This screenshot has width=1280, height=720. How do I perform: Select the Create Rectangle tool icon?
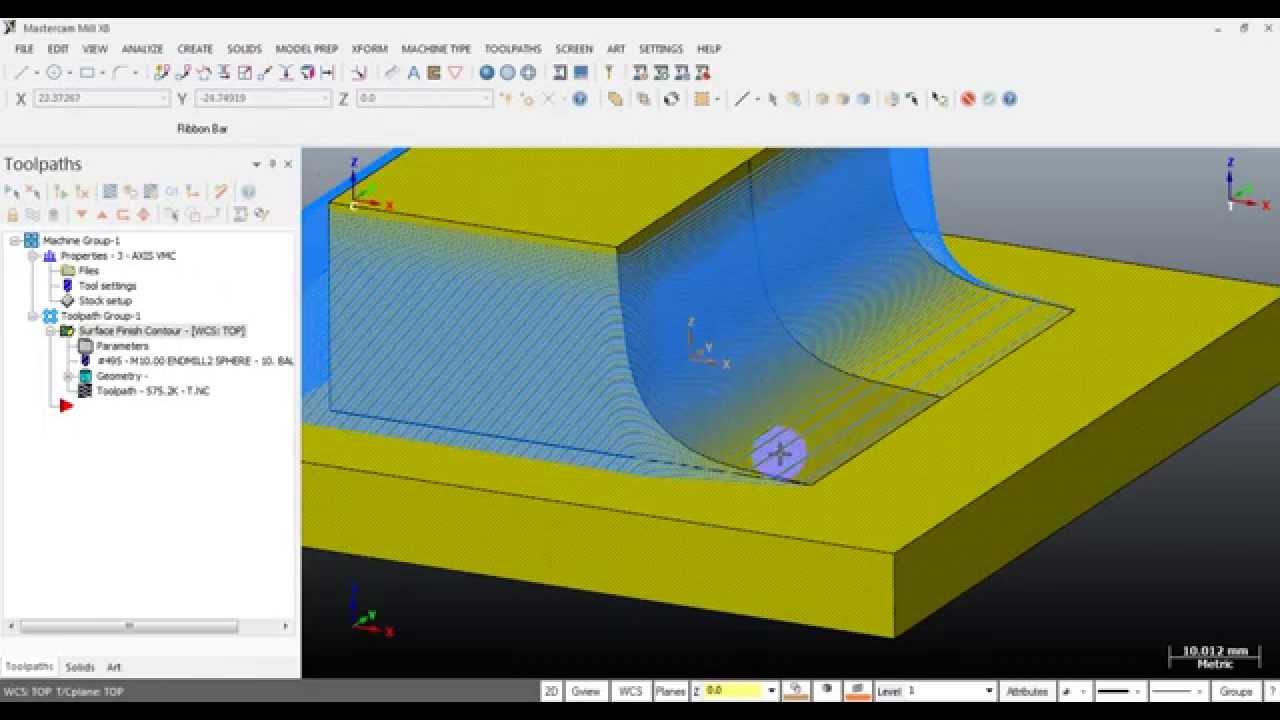[x=87, y=73]
